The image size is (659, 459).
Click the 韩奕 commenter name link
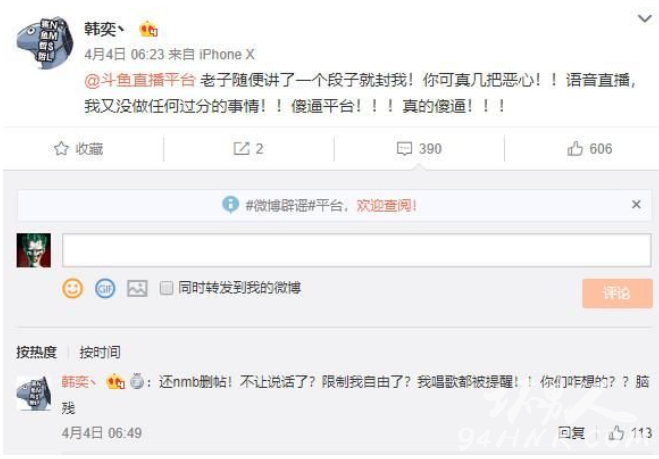click(79, 382)
